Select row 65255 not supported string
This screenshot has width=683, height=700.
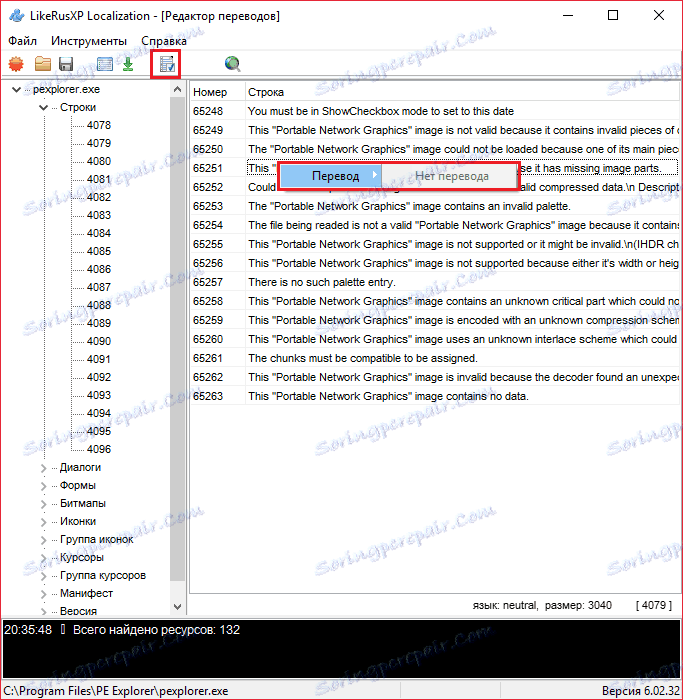pyautogui.click(x=435, y=244)
